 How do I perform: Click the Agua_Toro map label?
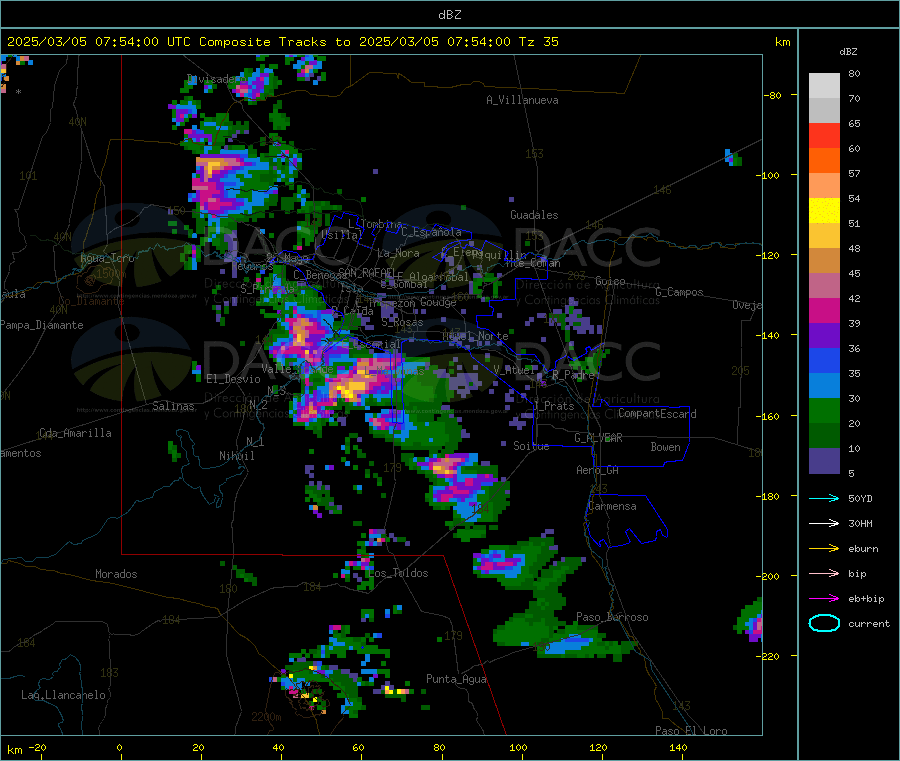pyautogui.click(x=107, y=259)
